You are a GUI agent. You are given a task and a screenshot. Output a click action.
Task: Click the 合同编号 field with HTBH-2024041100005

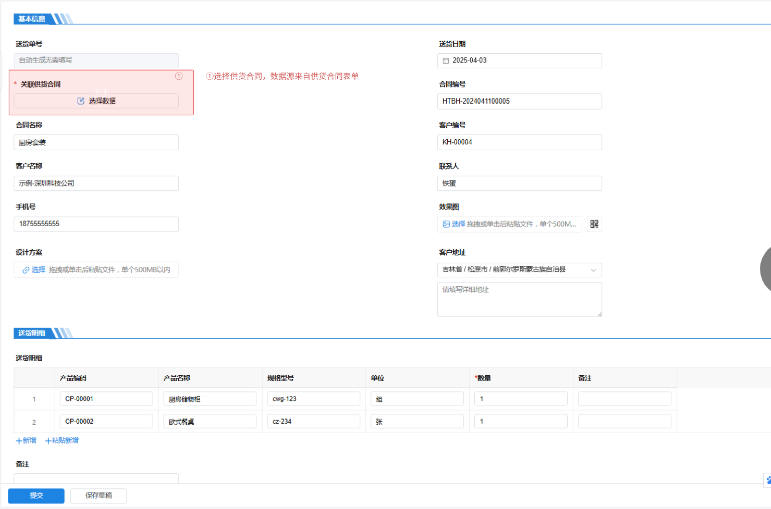(519, 101)
